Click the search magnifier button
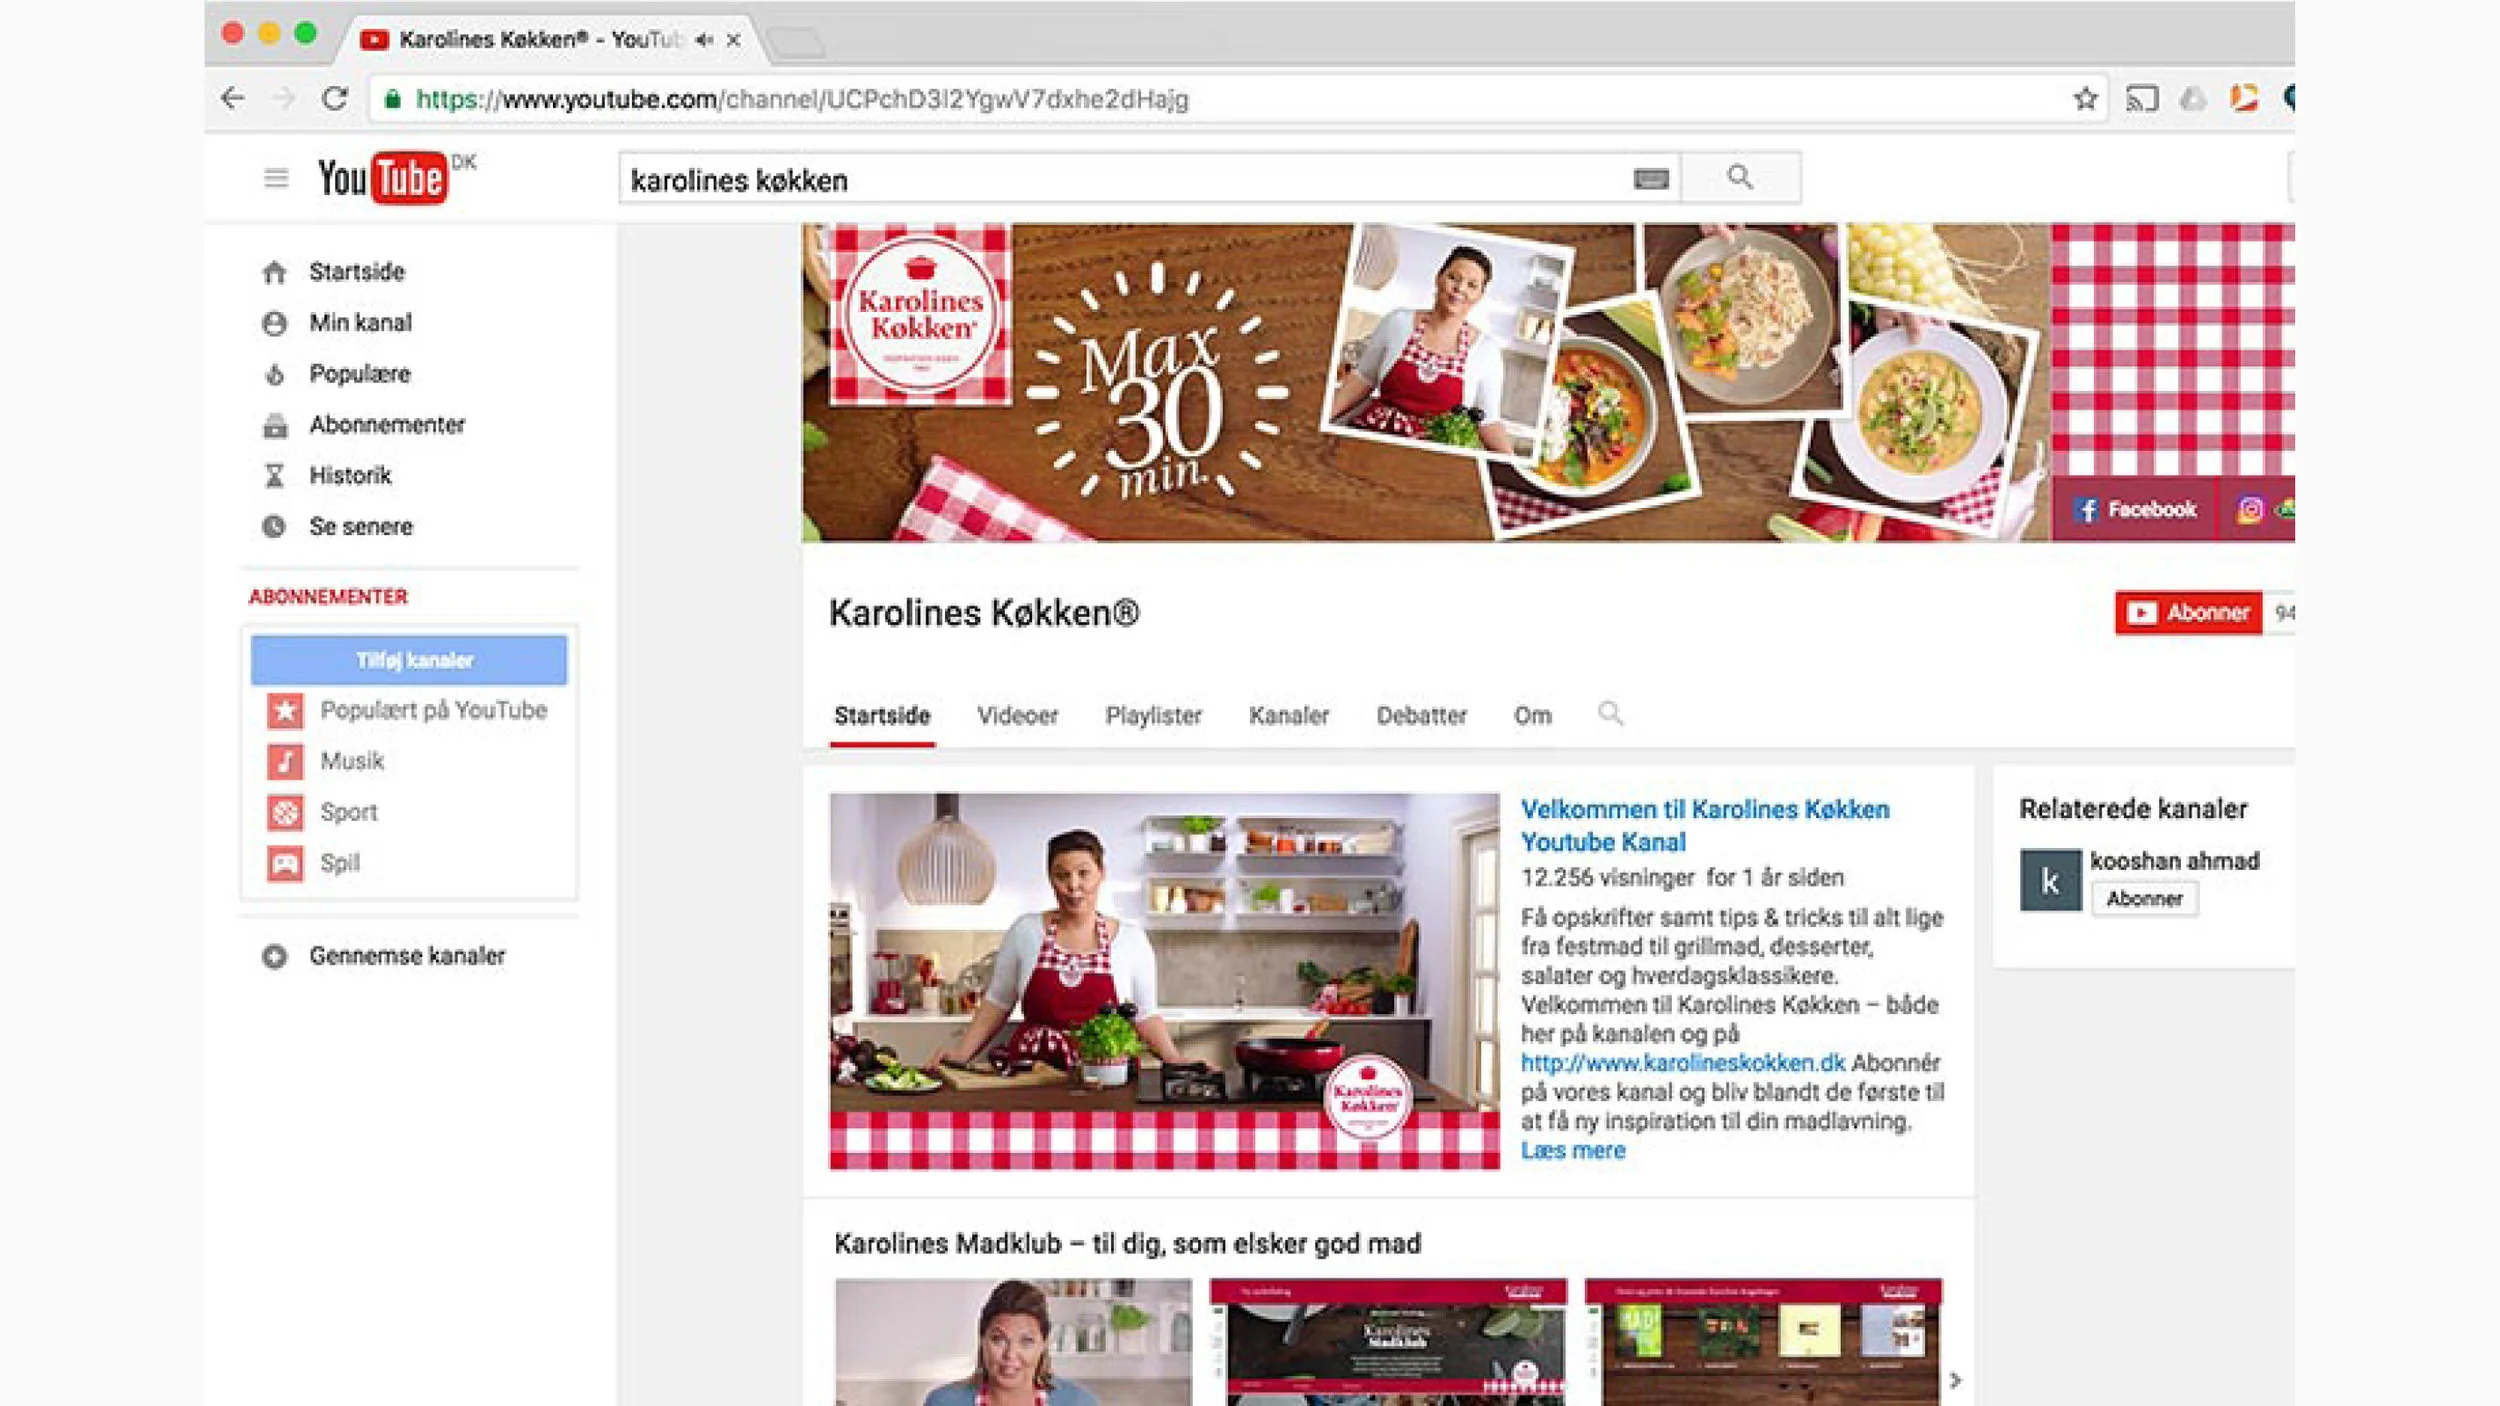Viewport: 2500px width, 1406px height. (x=1740, y=178)
